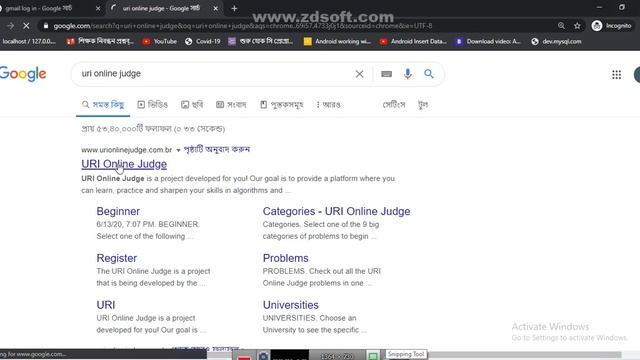Image resolution: width=640 pixels, height=360 pixels.
Task: Click the Snipping Tool taskbar label
Action: point(406,354)
